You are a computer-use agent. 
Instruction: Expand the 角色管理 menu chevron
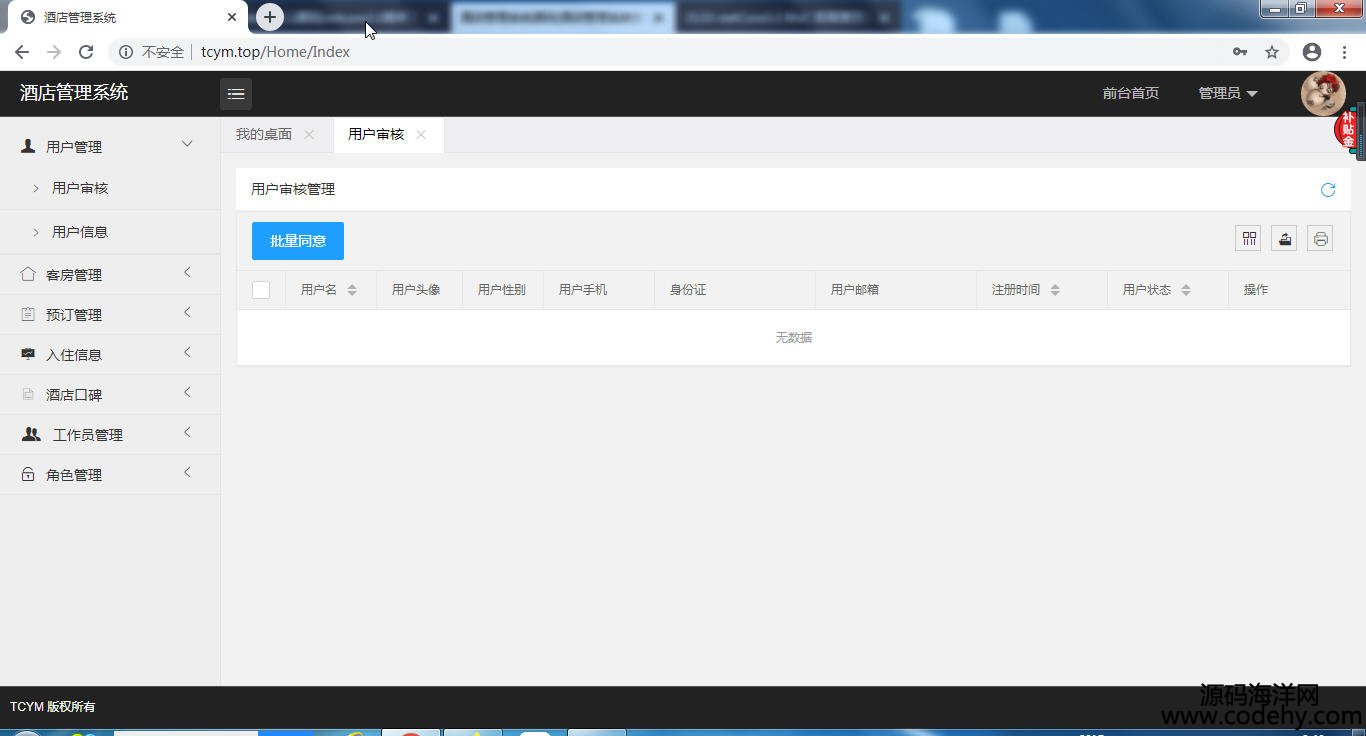[187, 473]
